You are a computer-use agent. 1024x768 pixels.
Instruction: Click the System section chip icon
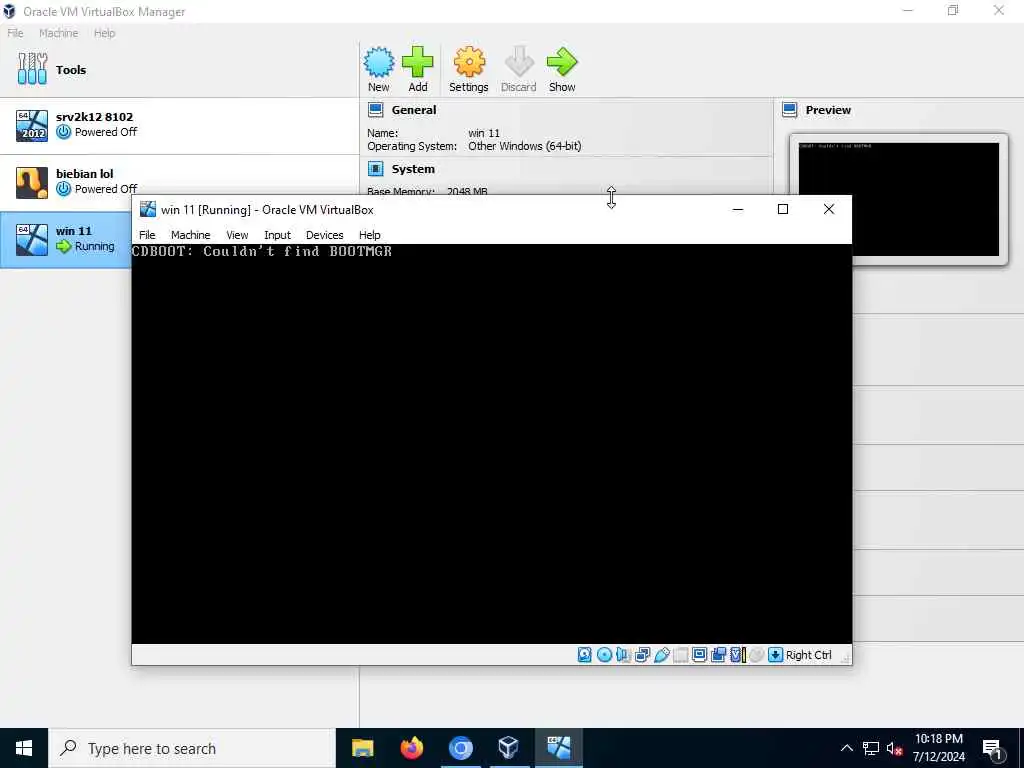[376, 169]
